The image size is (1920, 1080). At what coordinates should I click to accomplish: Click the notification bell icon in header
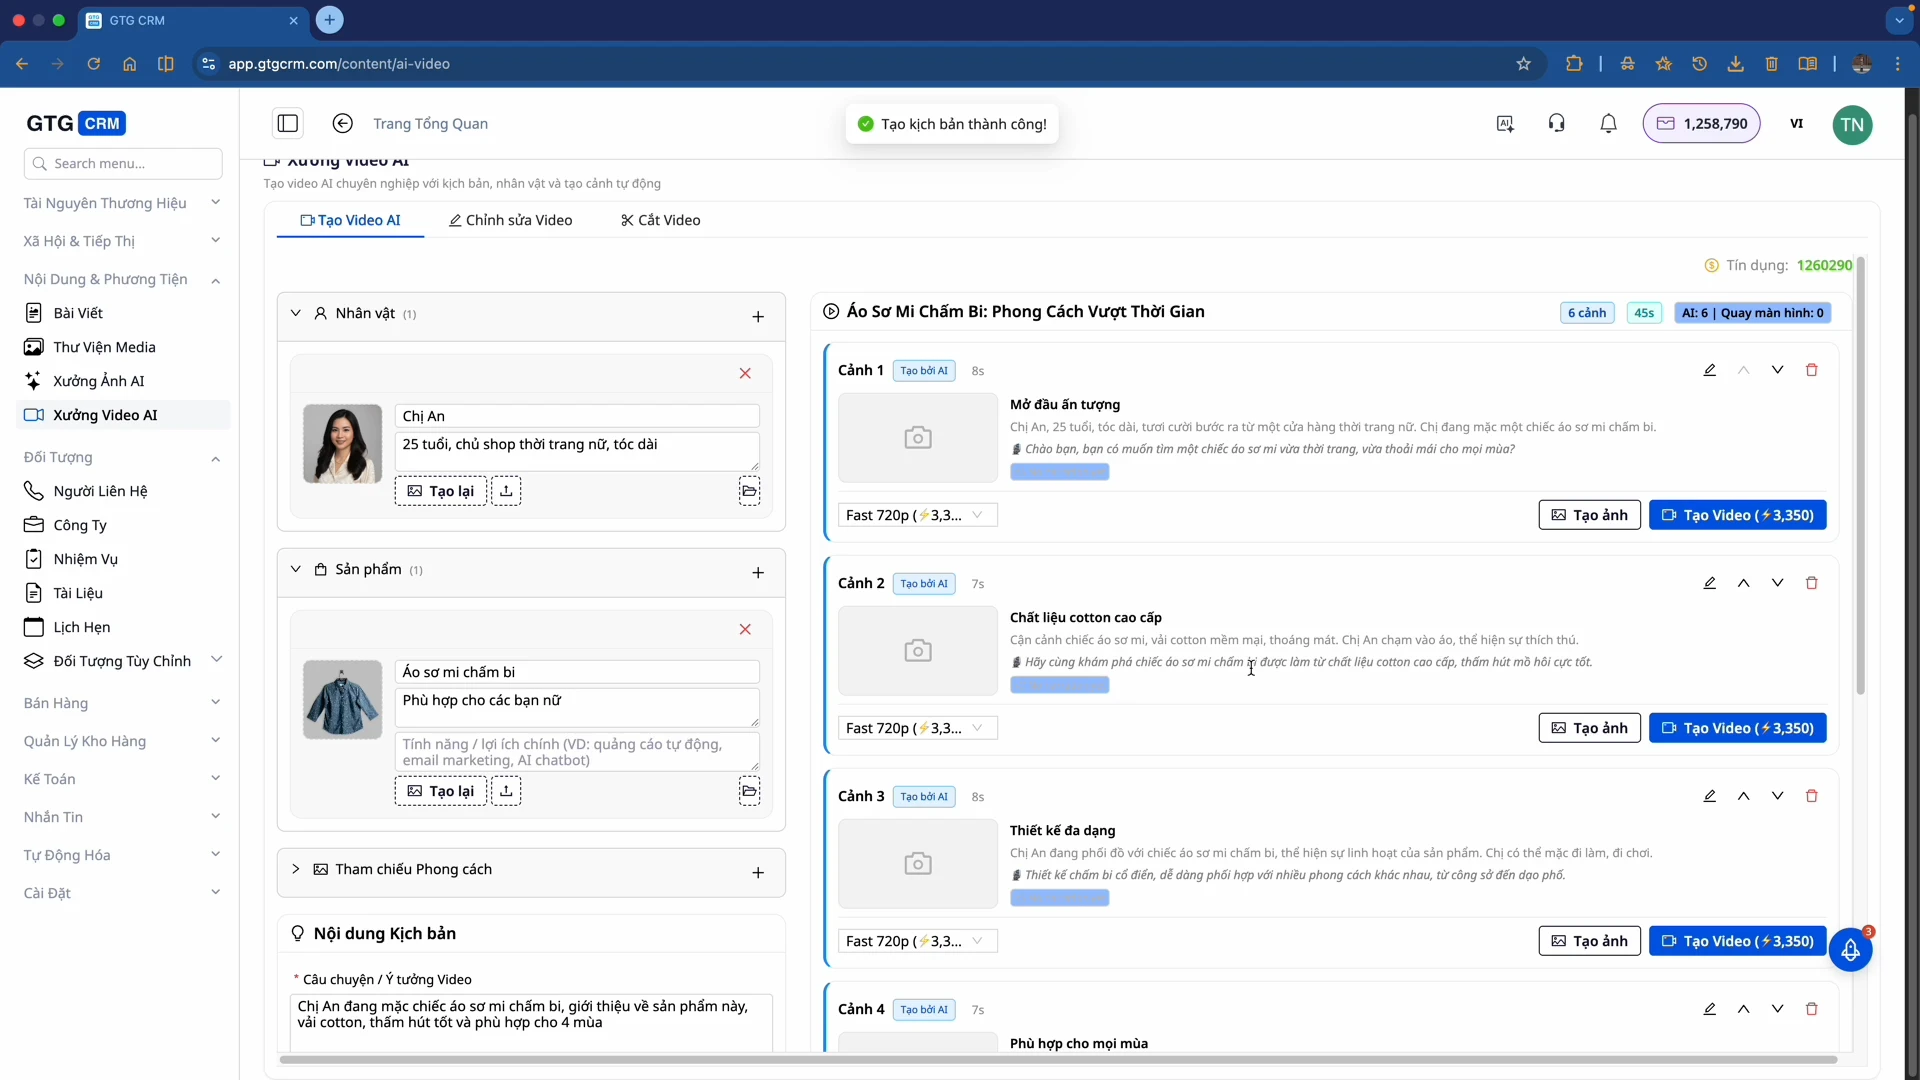click(1608, 124)
